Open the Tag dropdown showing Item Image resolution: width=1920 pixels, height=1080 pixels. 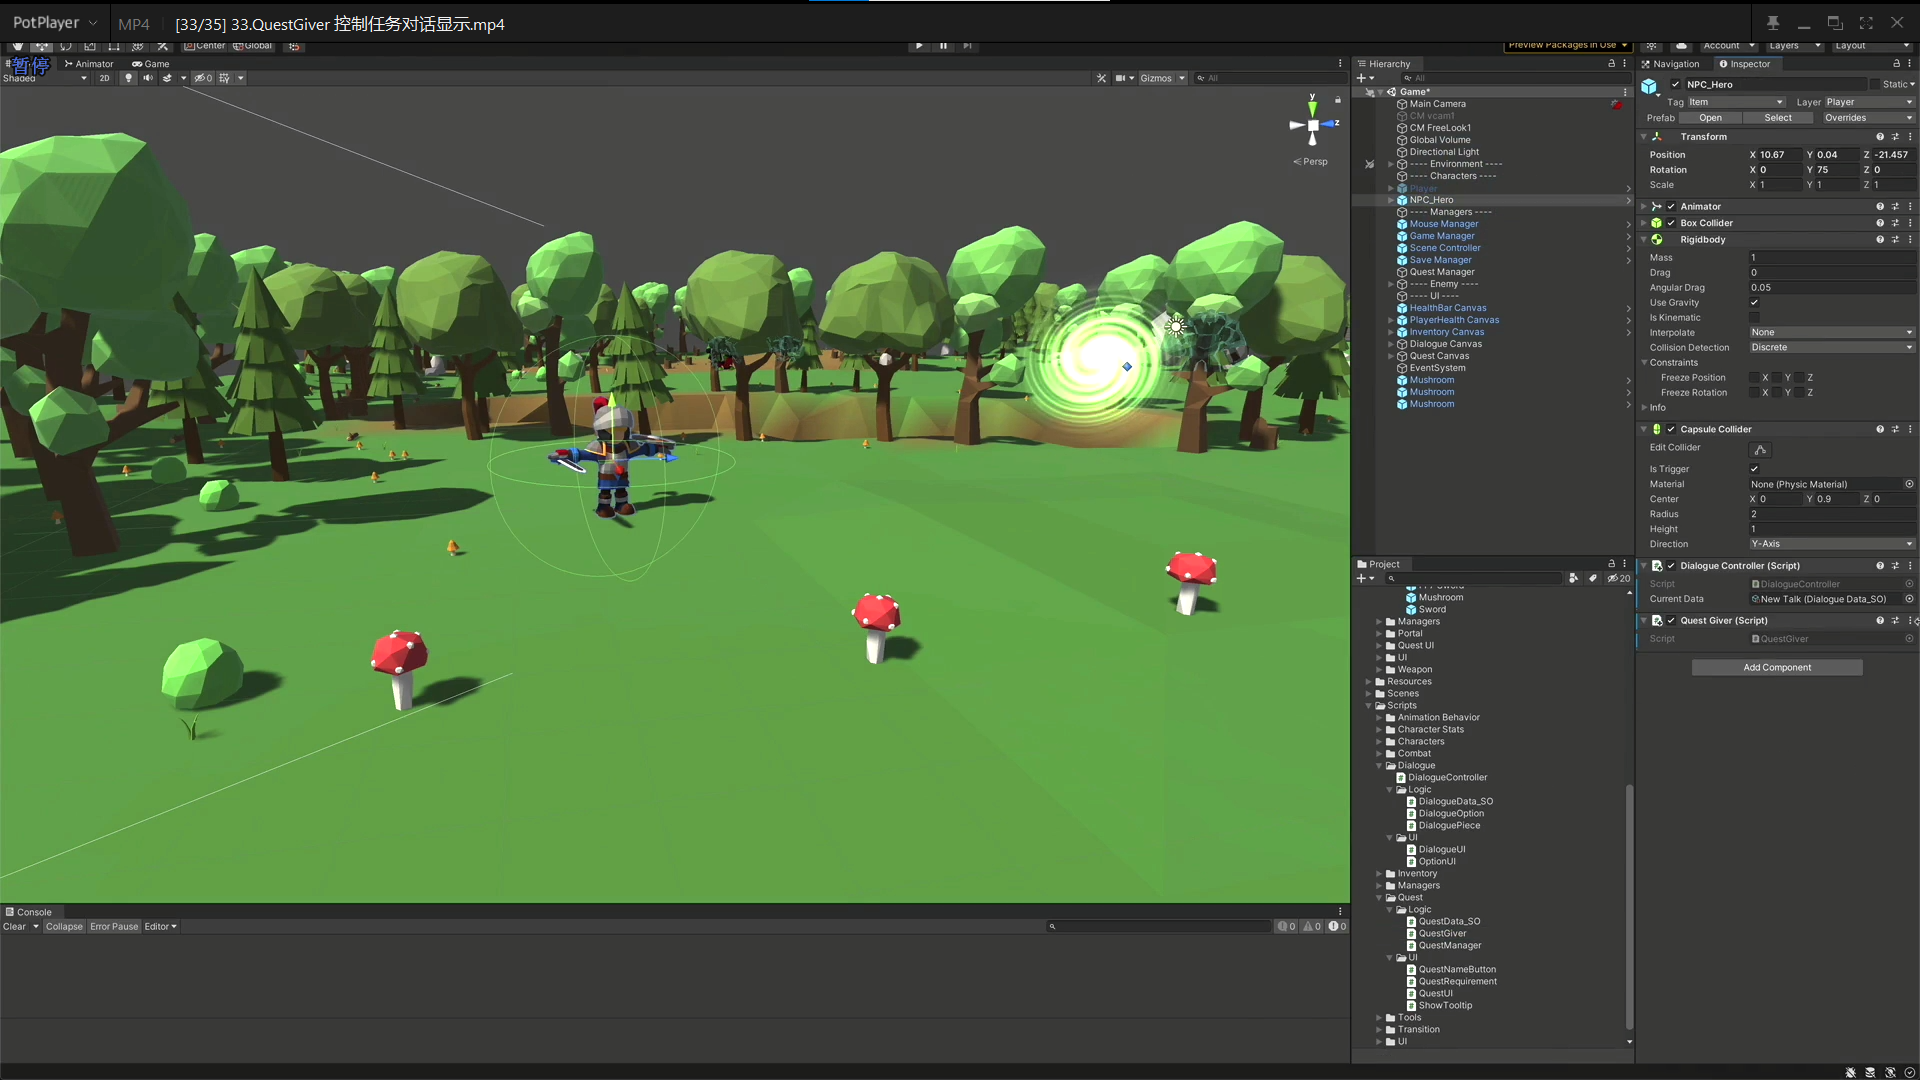(x=1736, y=102)
